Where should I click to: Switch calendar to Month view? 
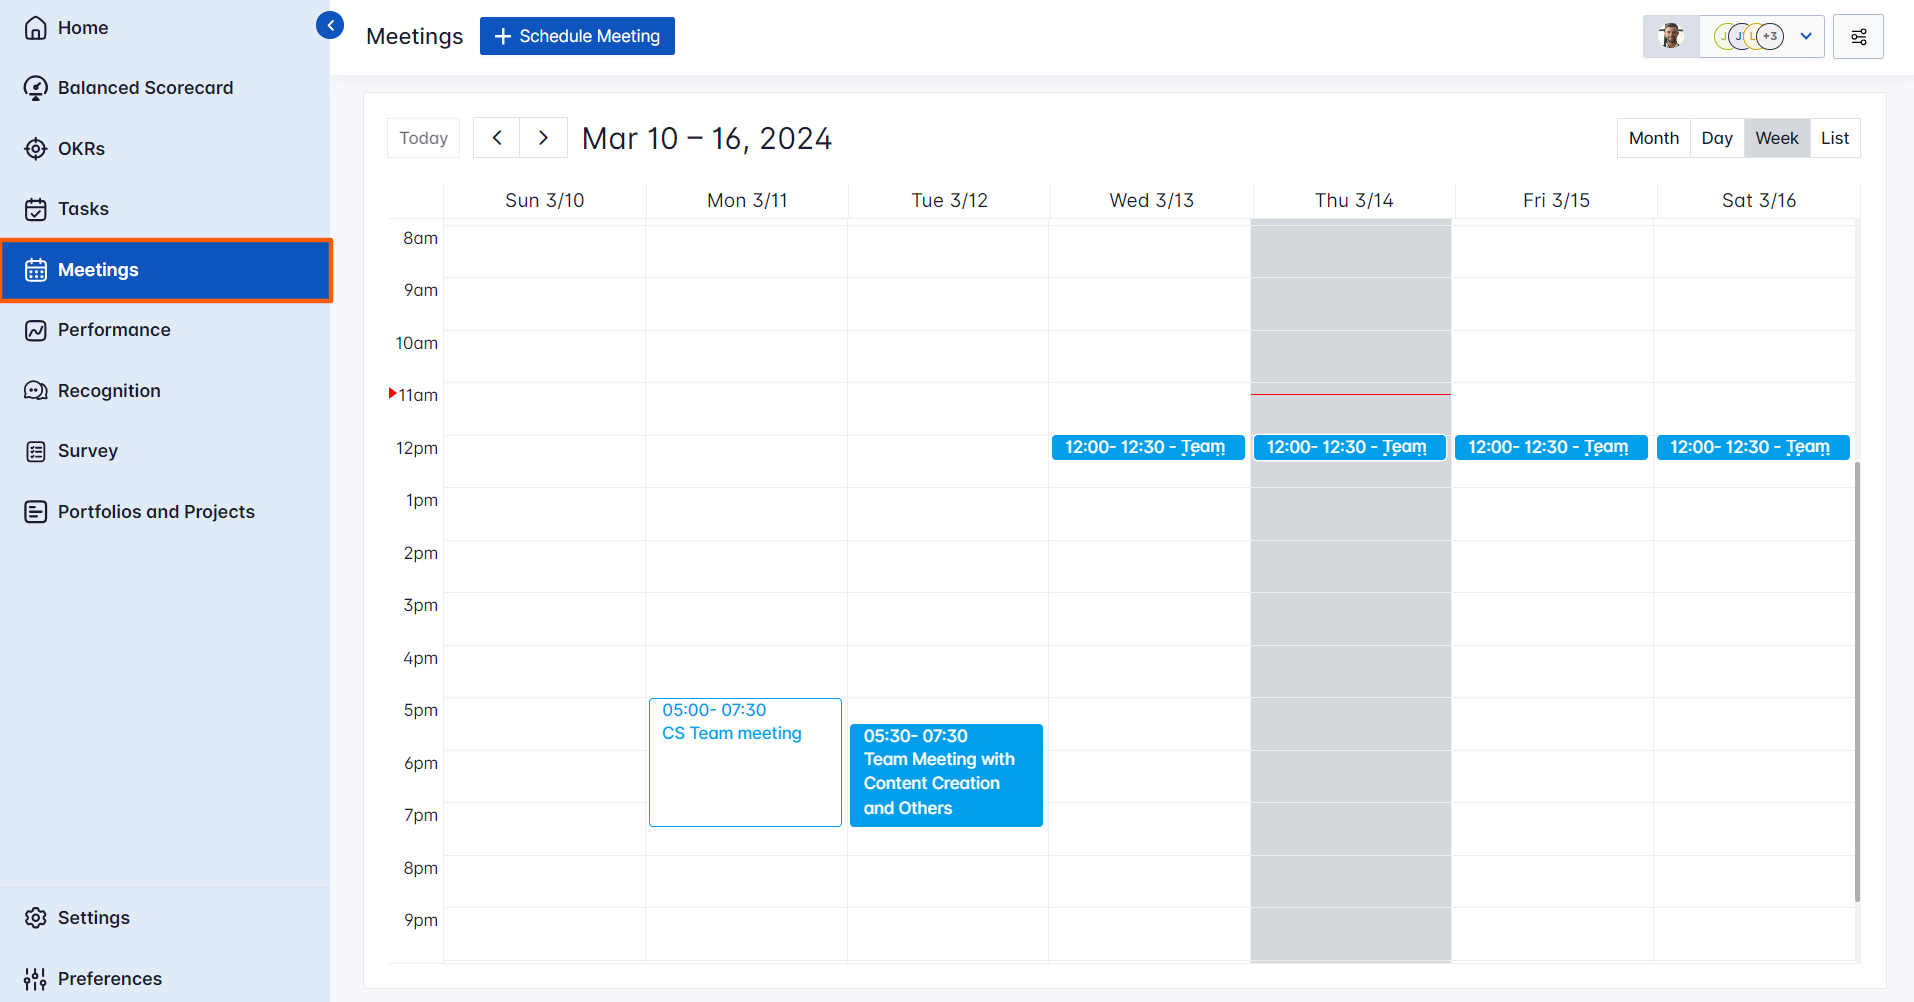click(x=1652, y=137)
